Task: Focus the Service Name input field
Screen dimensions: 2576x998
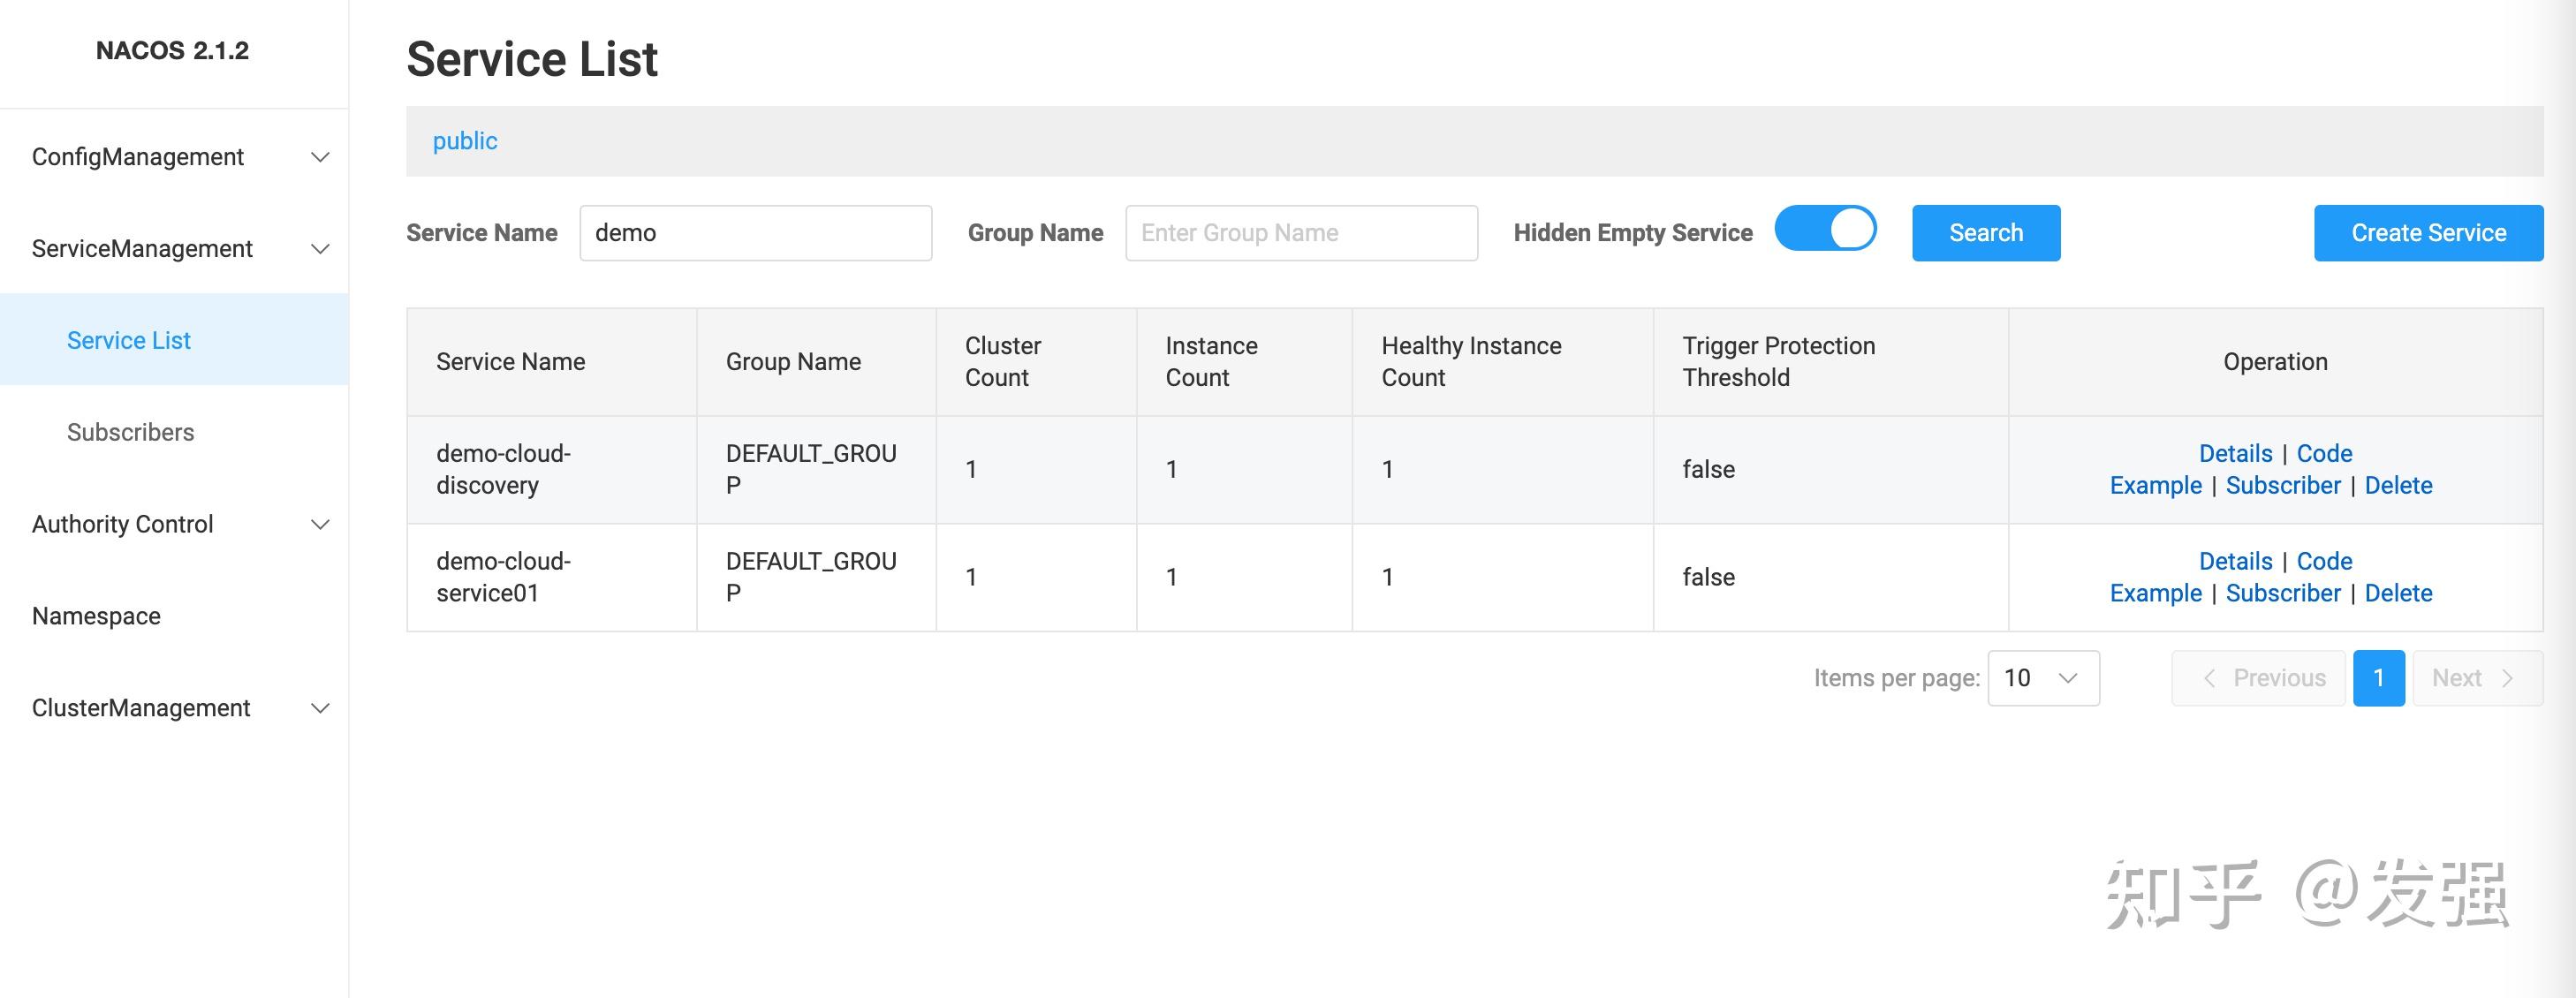Action: tap(756, 233)
